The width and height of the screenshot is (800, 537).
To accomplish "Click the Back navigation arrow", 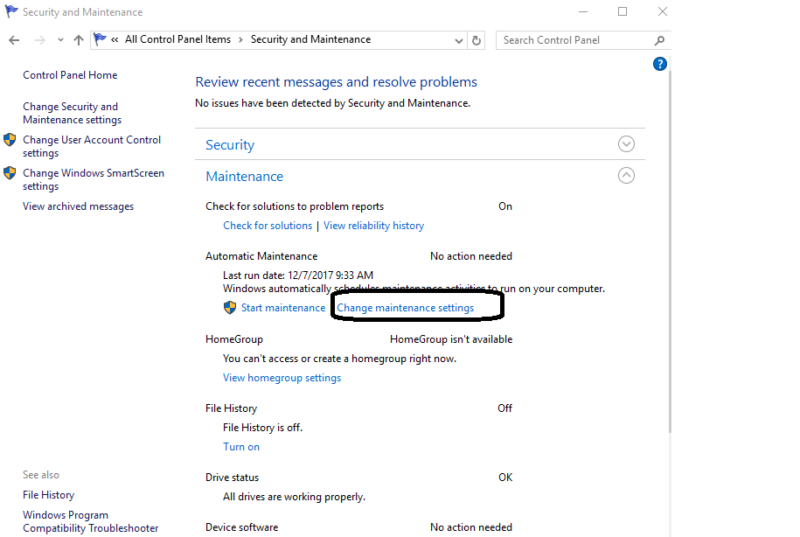I will click(x=14, y=40).
